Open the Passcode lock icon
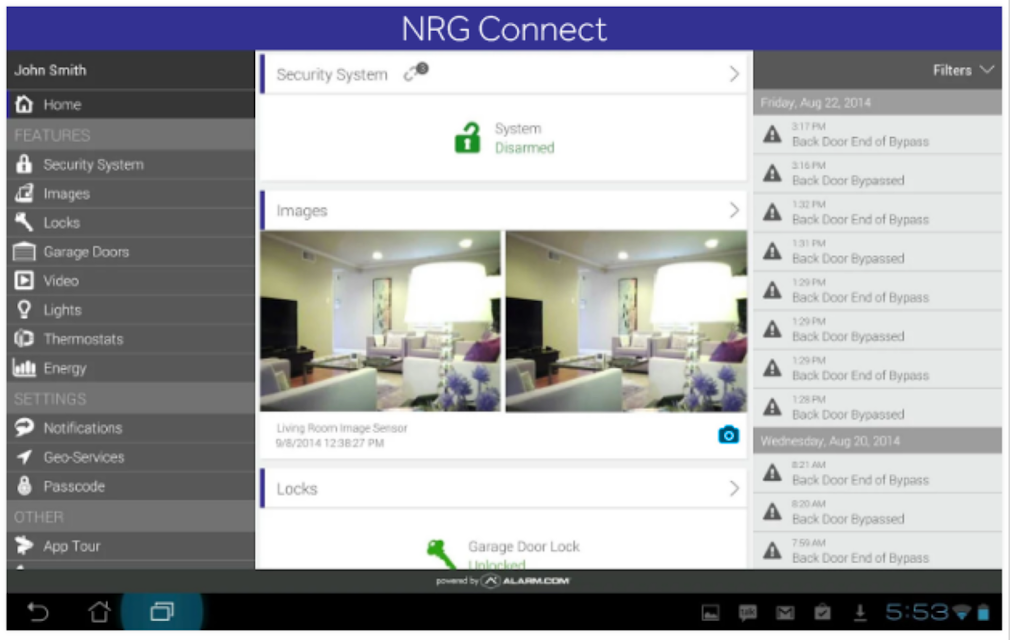 click(x=24, y=485)
